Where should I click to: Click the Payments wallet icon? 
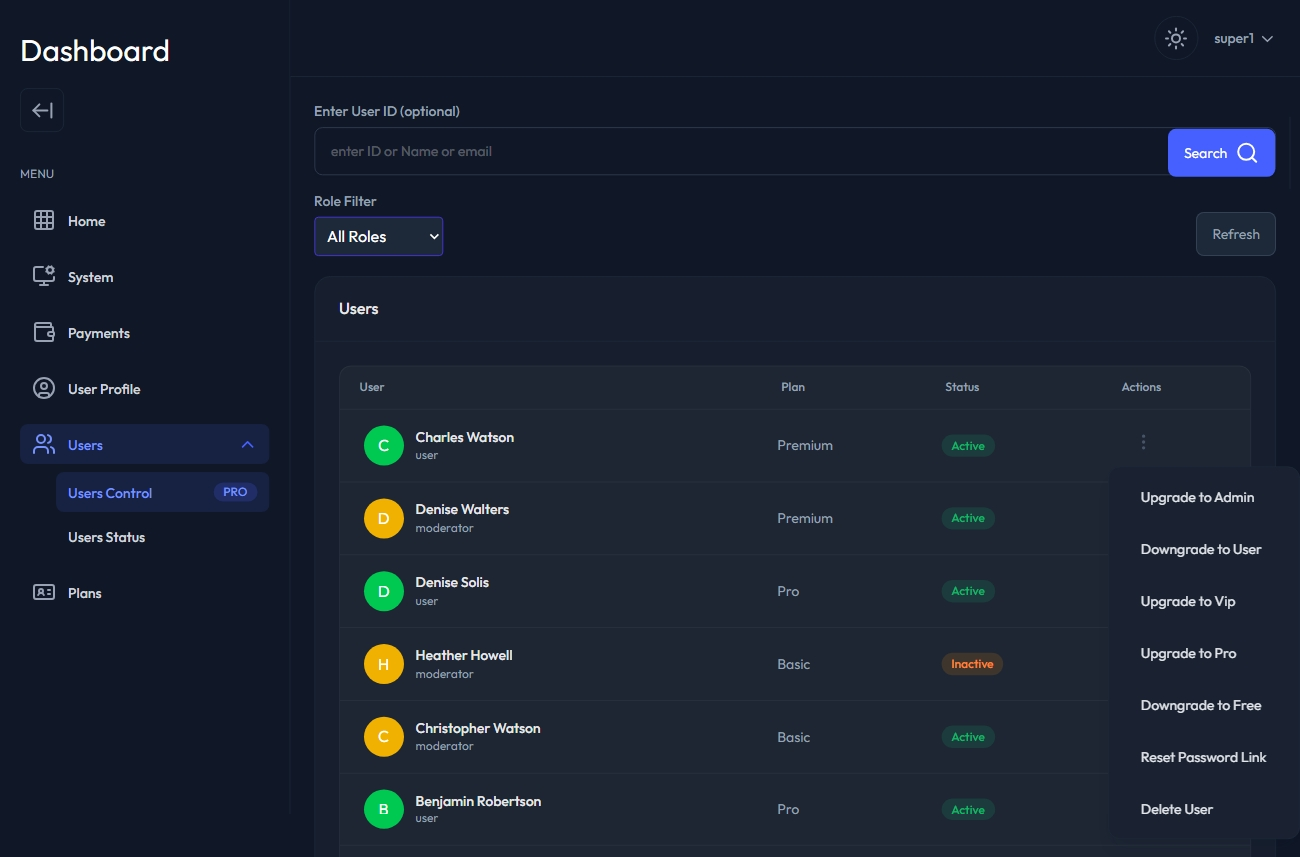click(x=44, y=333)
